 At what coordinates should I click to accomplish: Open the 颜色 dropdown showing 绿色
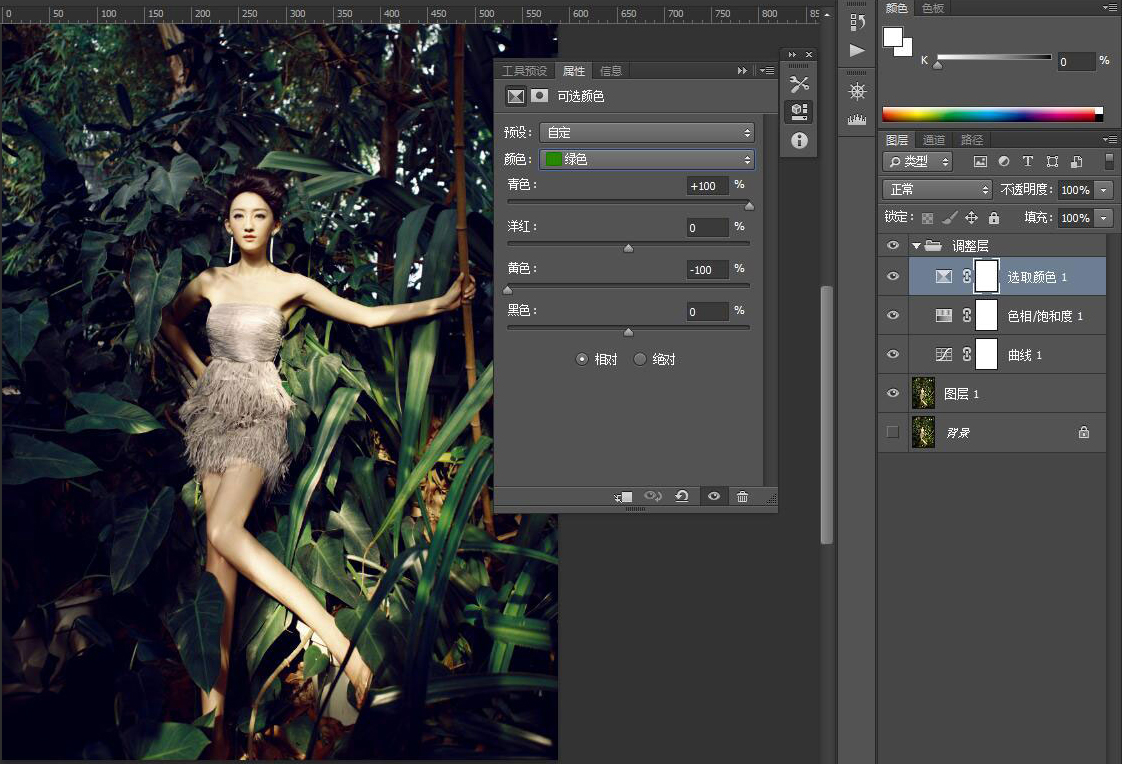647,160
